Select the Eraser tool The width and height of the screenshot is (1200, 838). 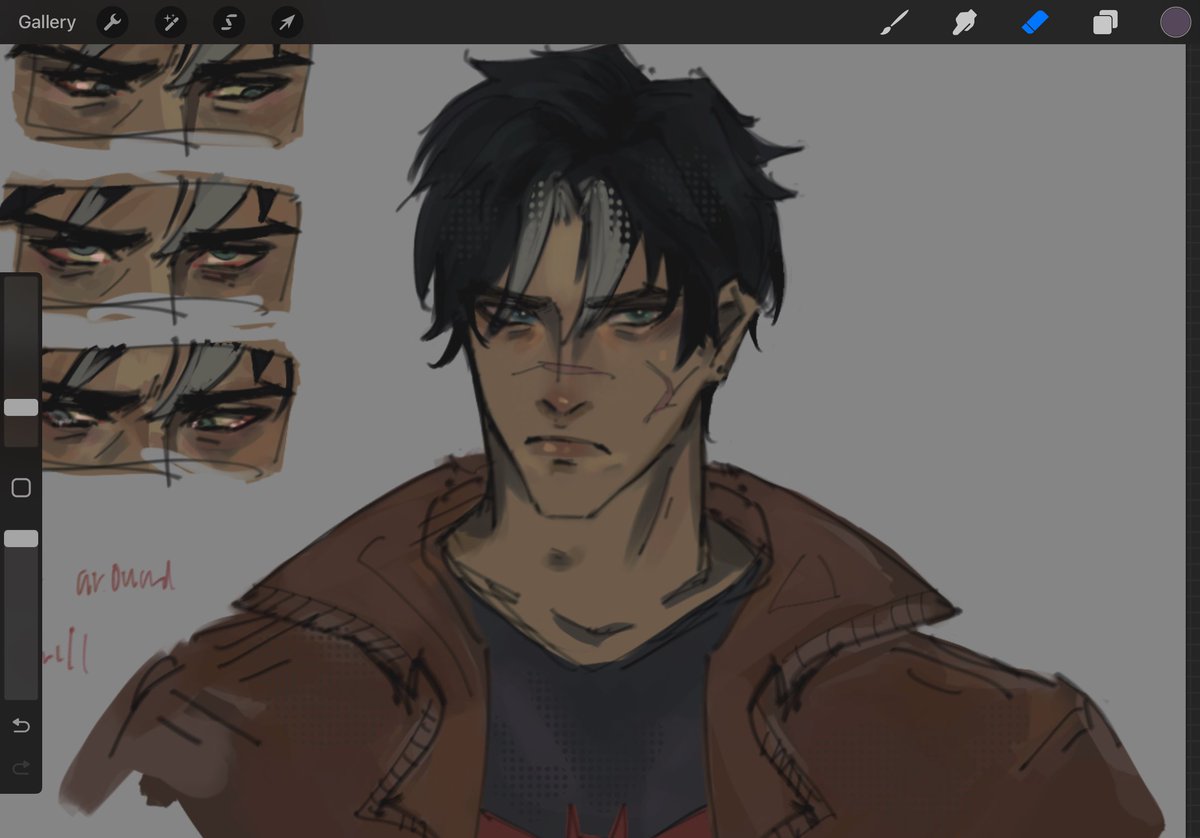(x=1035, y=22)
